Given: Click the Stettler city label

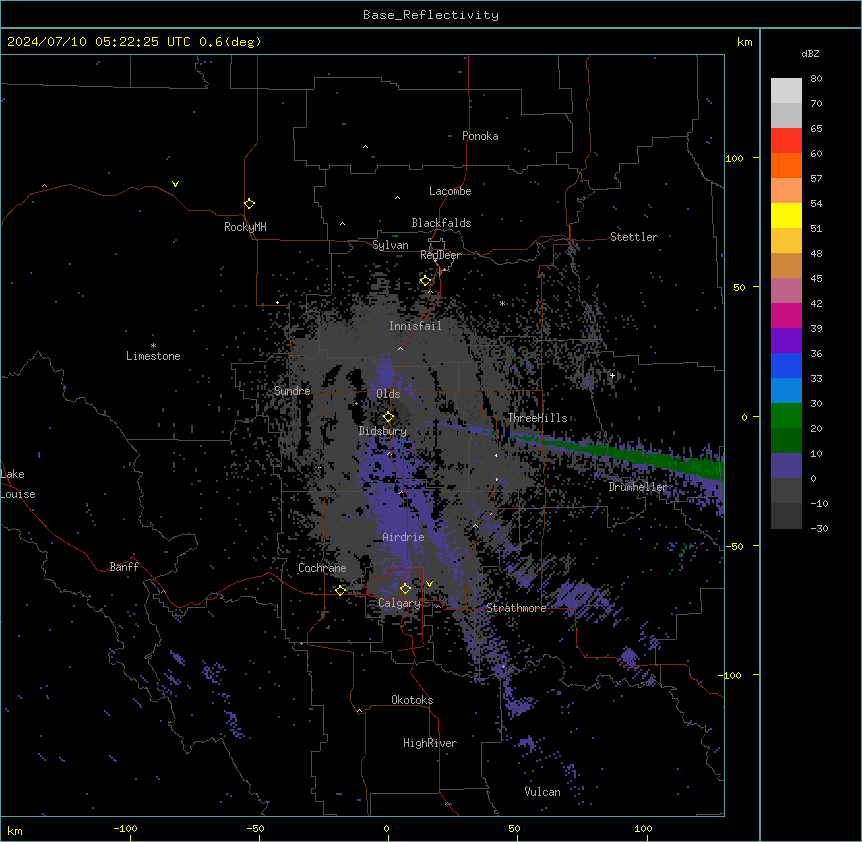Looking at the screenshot, I should [x=634, y=237].
